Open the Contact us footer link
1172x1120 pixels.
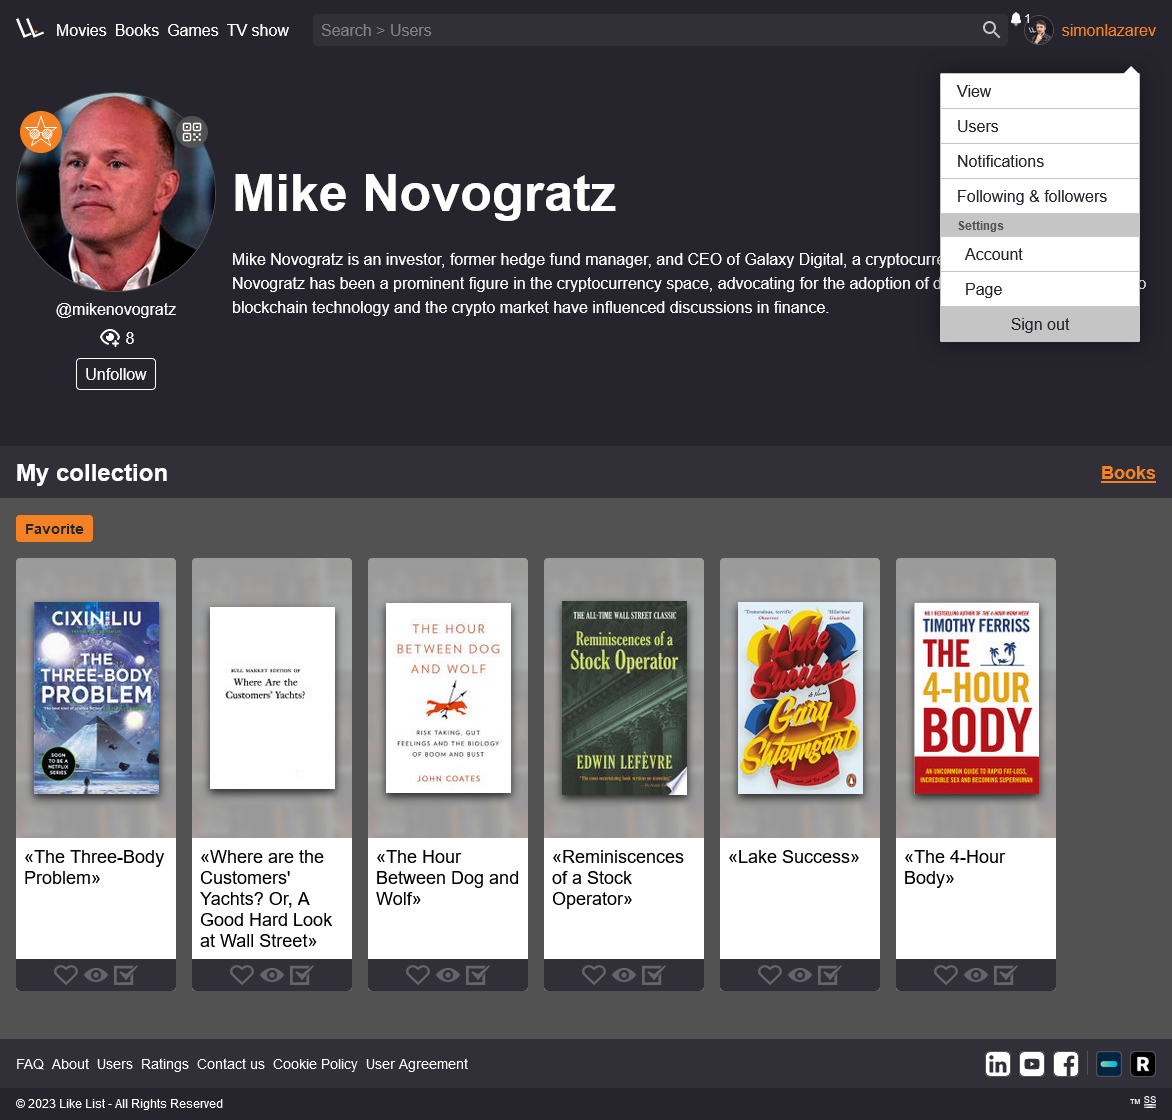pyautogui.click(x=231, y=1064)
